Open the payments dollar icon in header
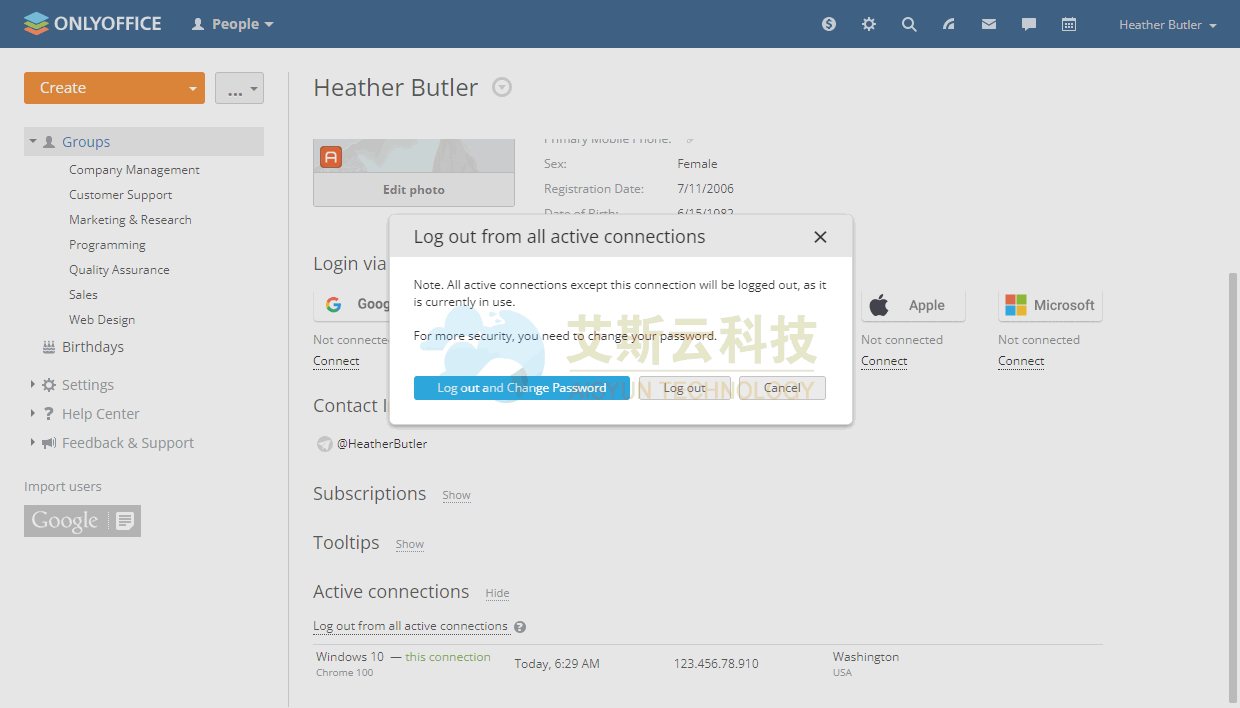 coord(829,24)
